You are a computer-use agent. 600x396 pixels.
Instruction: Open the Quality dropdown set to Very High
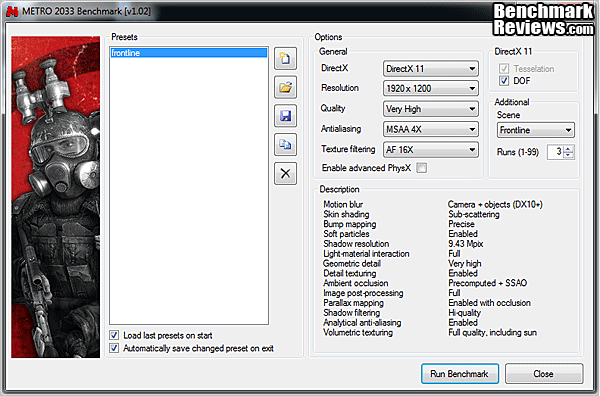[x=431, y=109]
